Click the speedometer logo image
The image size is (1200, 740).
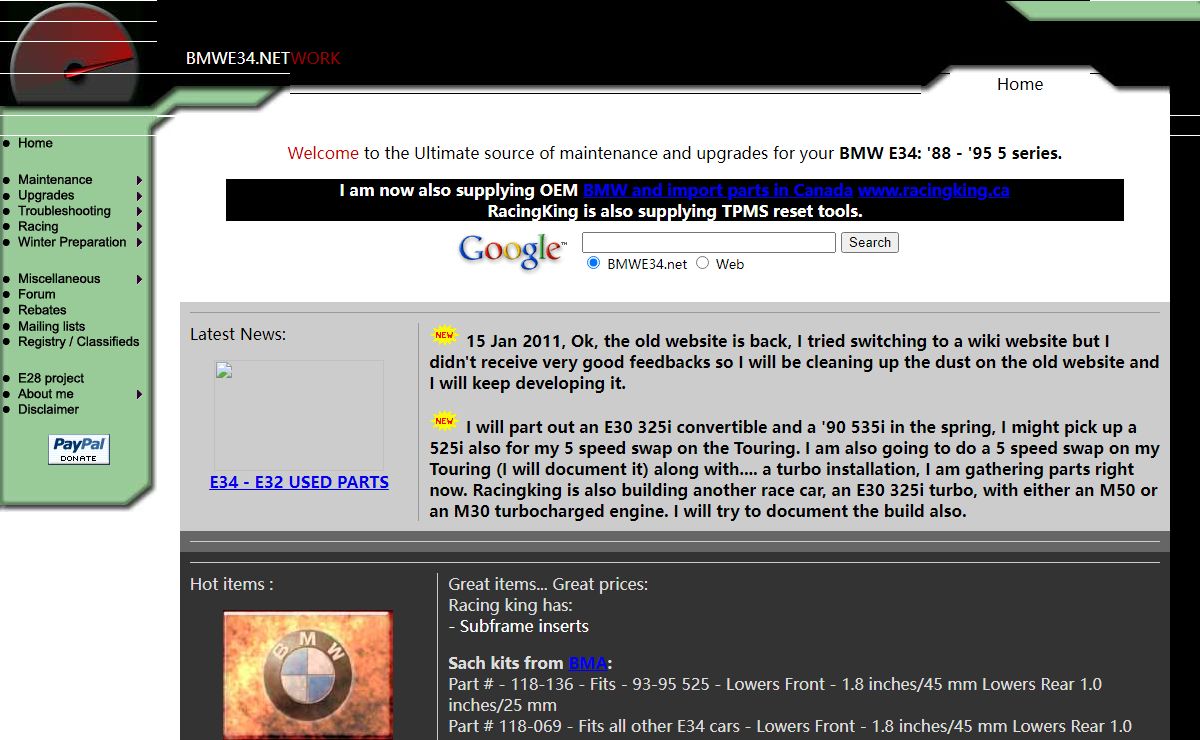coord(72,56)
